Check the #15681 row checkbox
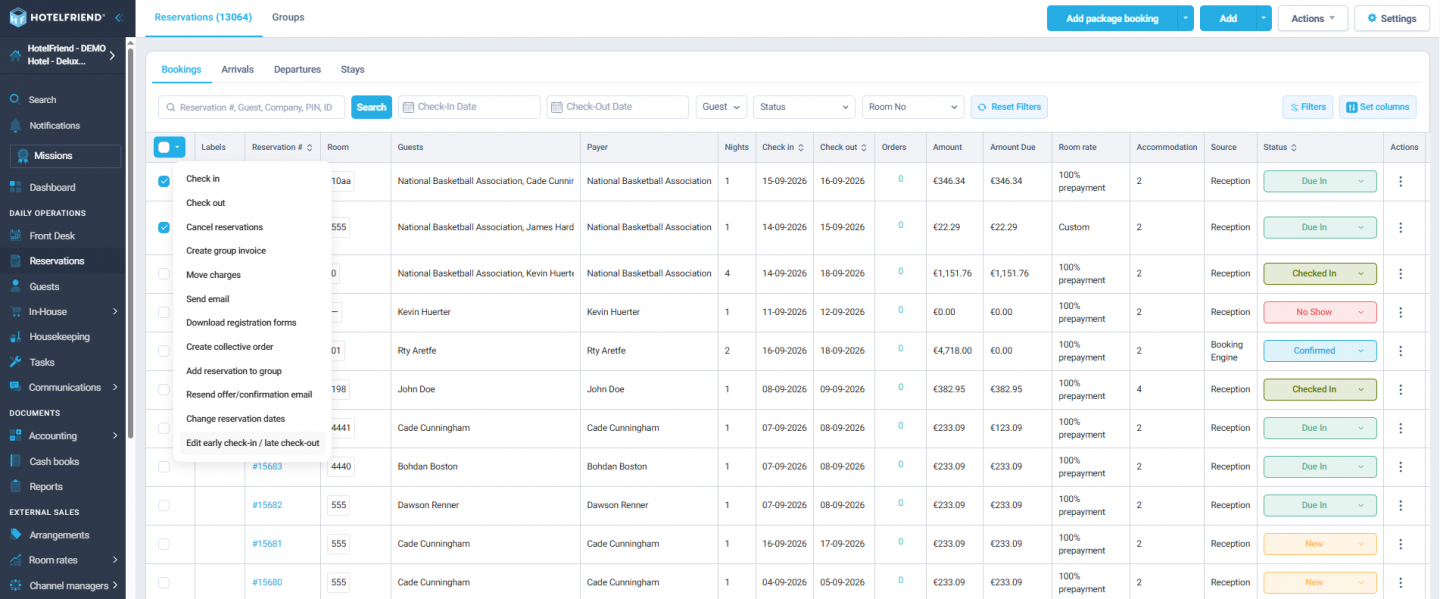This screenshot has height=599, width=1440. tap(164, 544)
